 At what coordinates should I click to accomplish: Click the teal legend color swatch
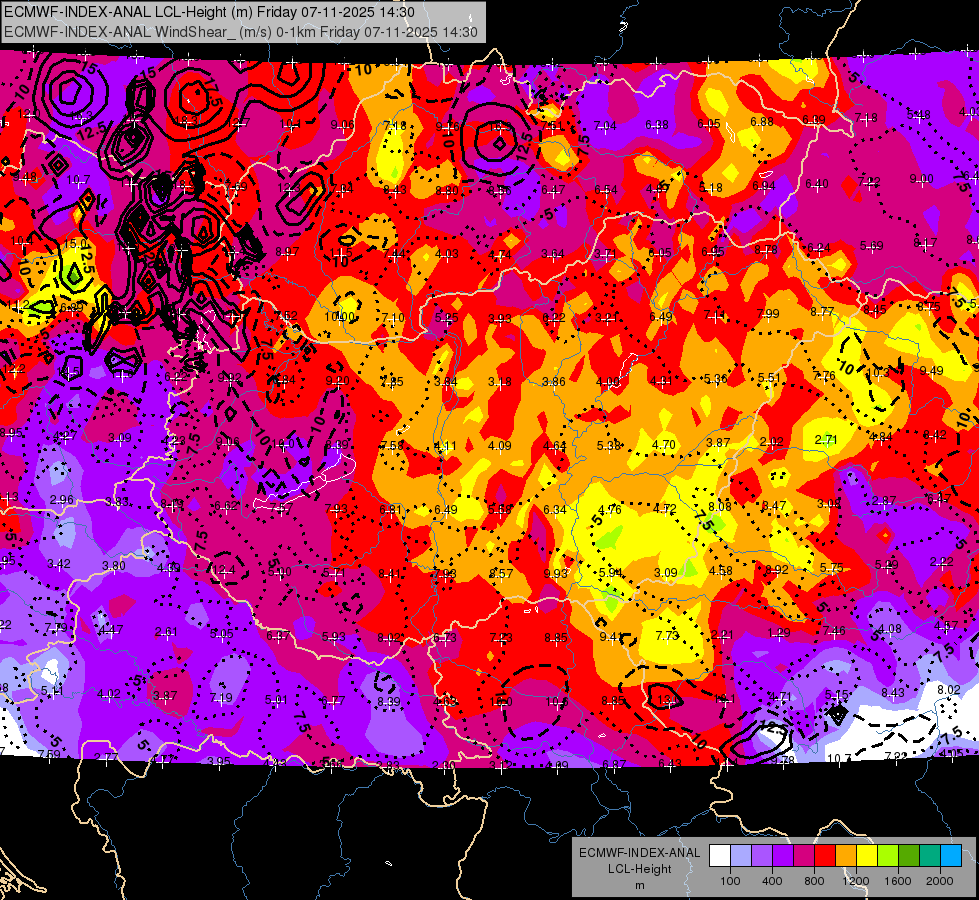coord(930,855)
